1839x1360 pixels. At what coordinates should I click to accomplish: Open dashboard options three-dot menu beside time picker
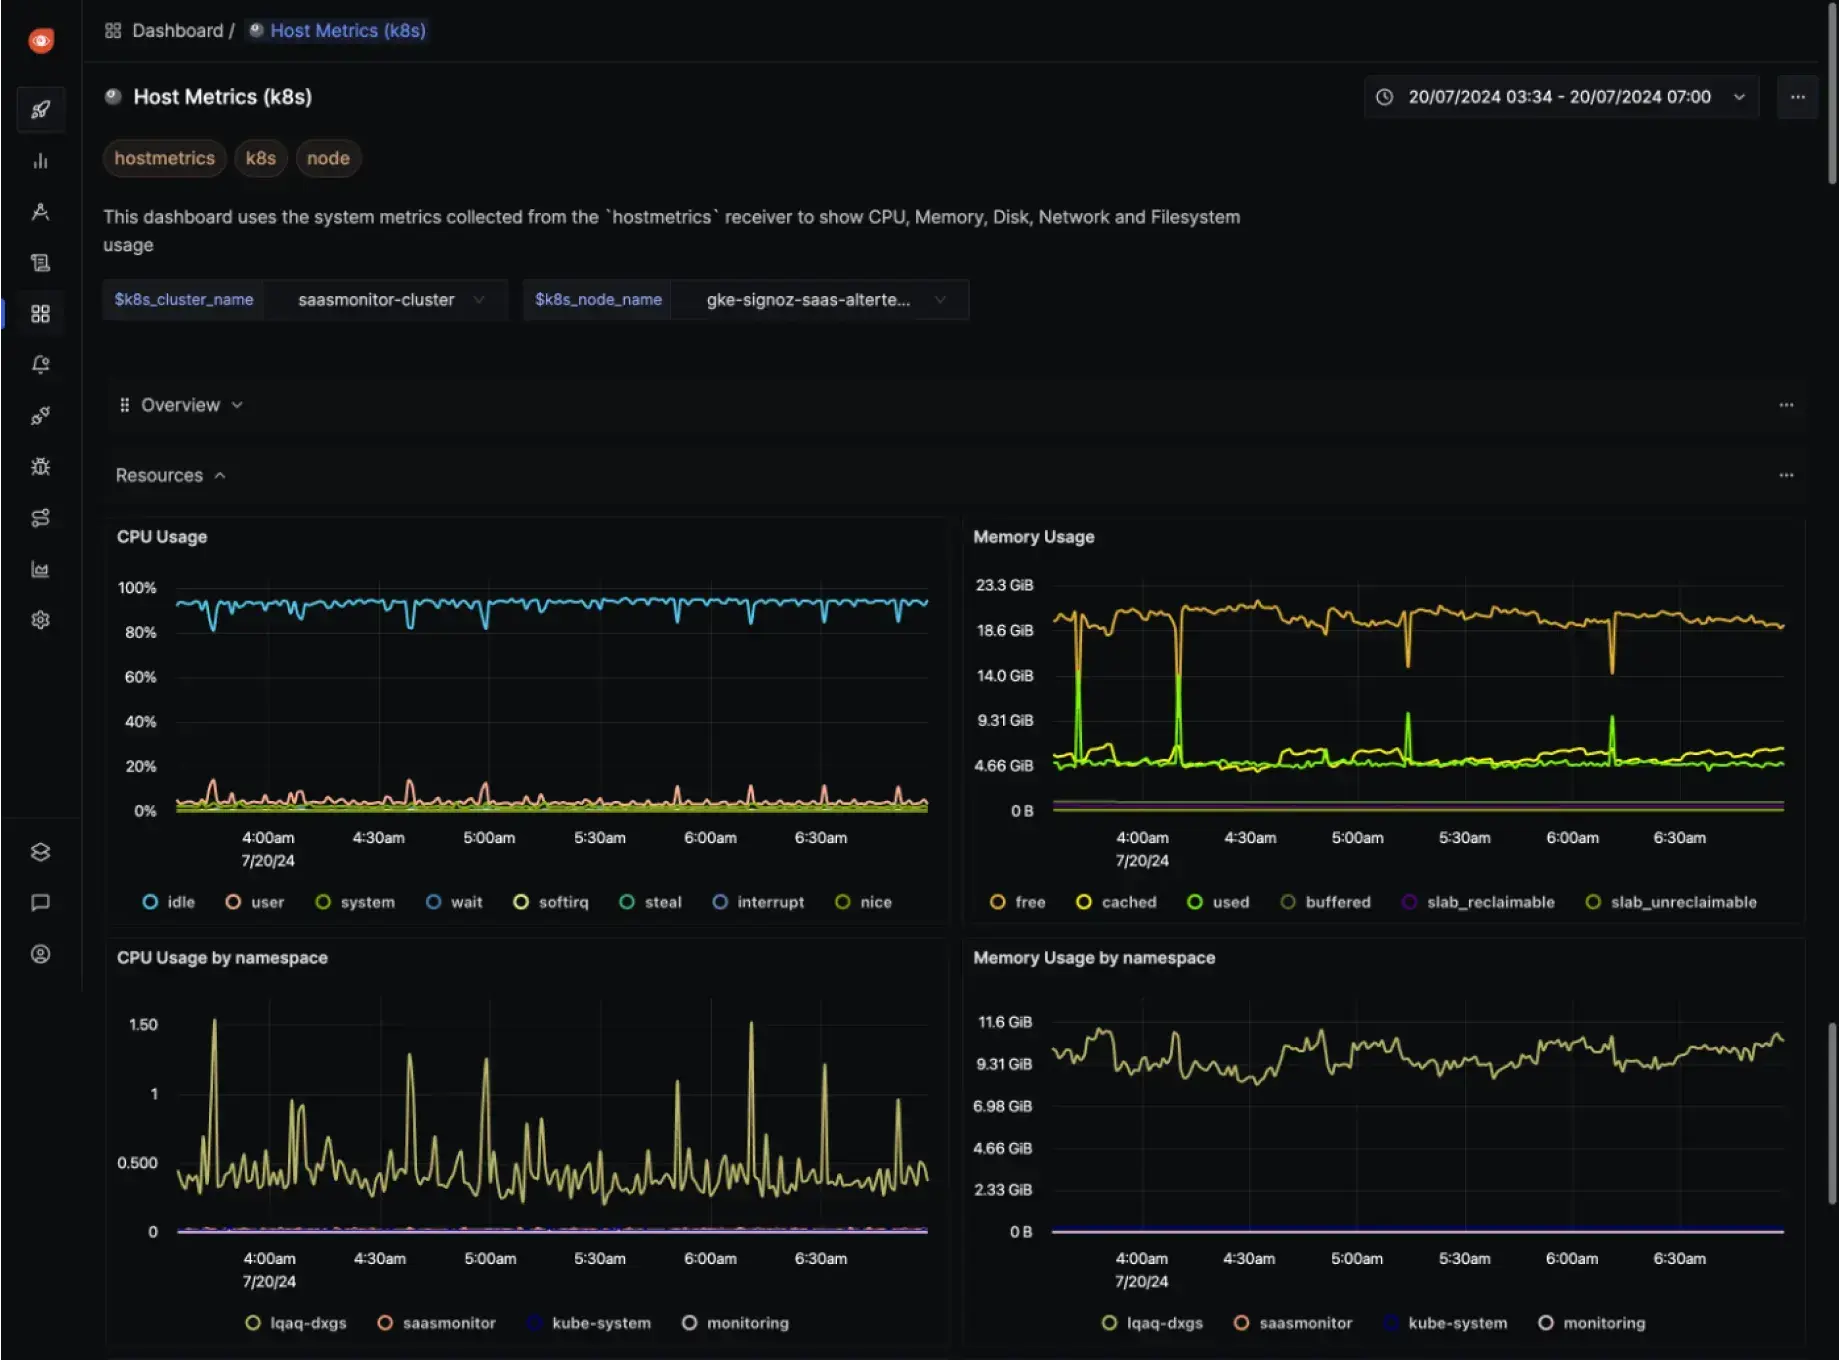click(1798, 97)
